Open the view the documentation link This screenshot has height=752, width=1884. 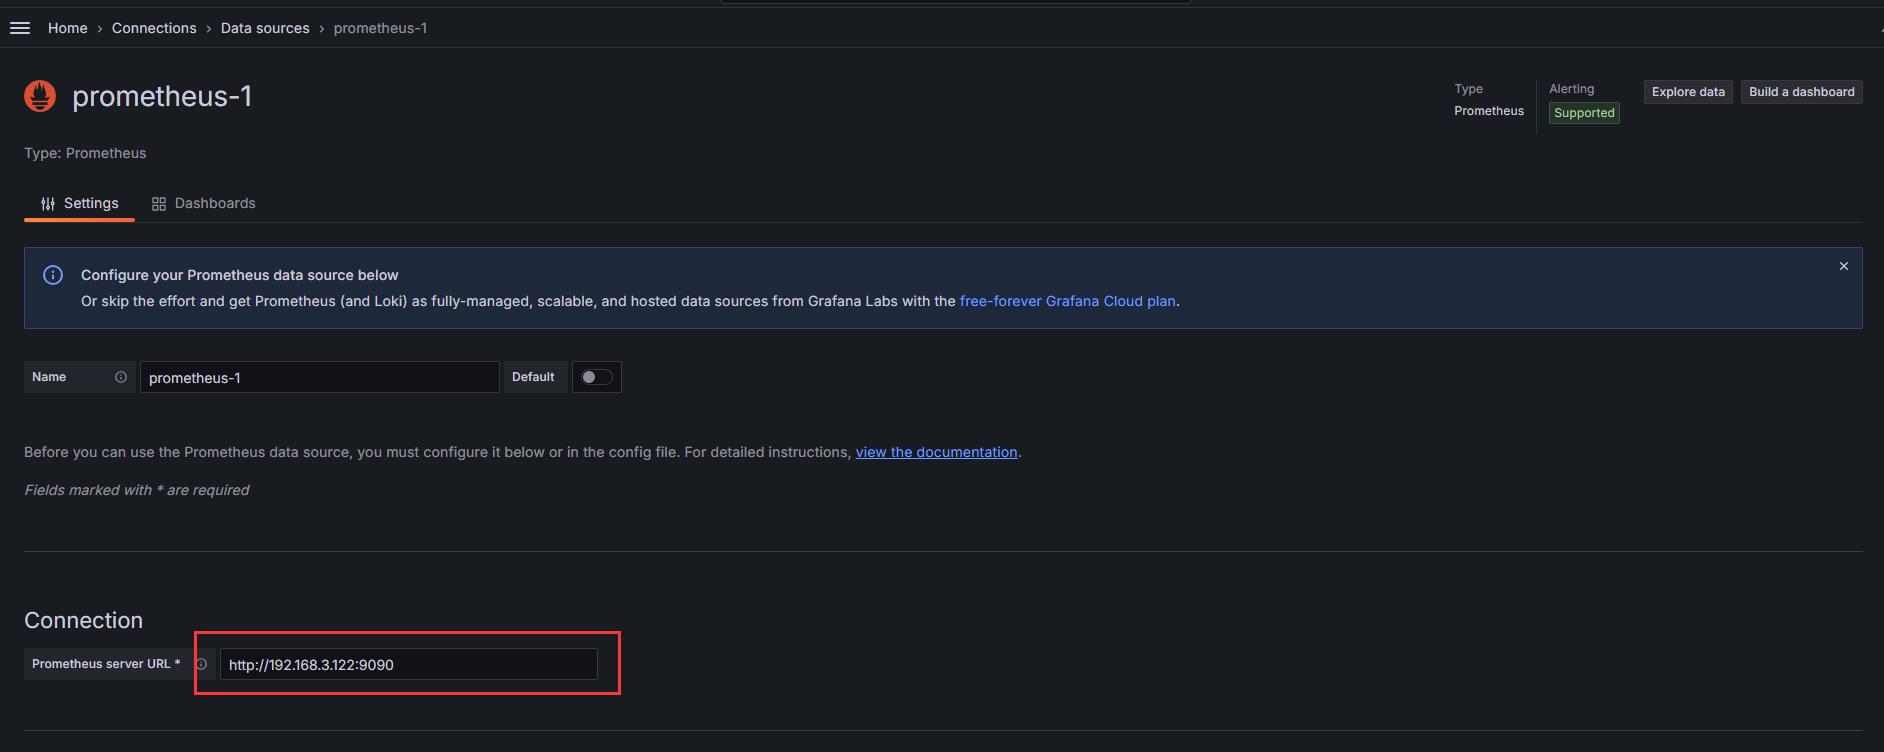[x=936, y=452]
